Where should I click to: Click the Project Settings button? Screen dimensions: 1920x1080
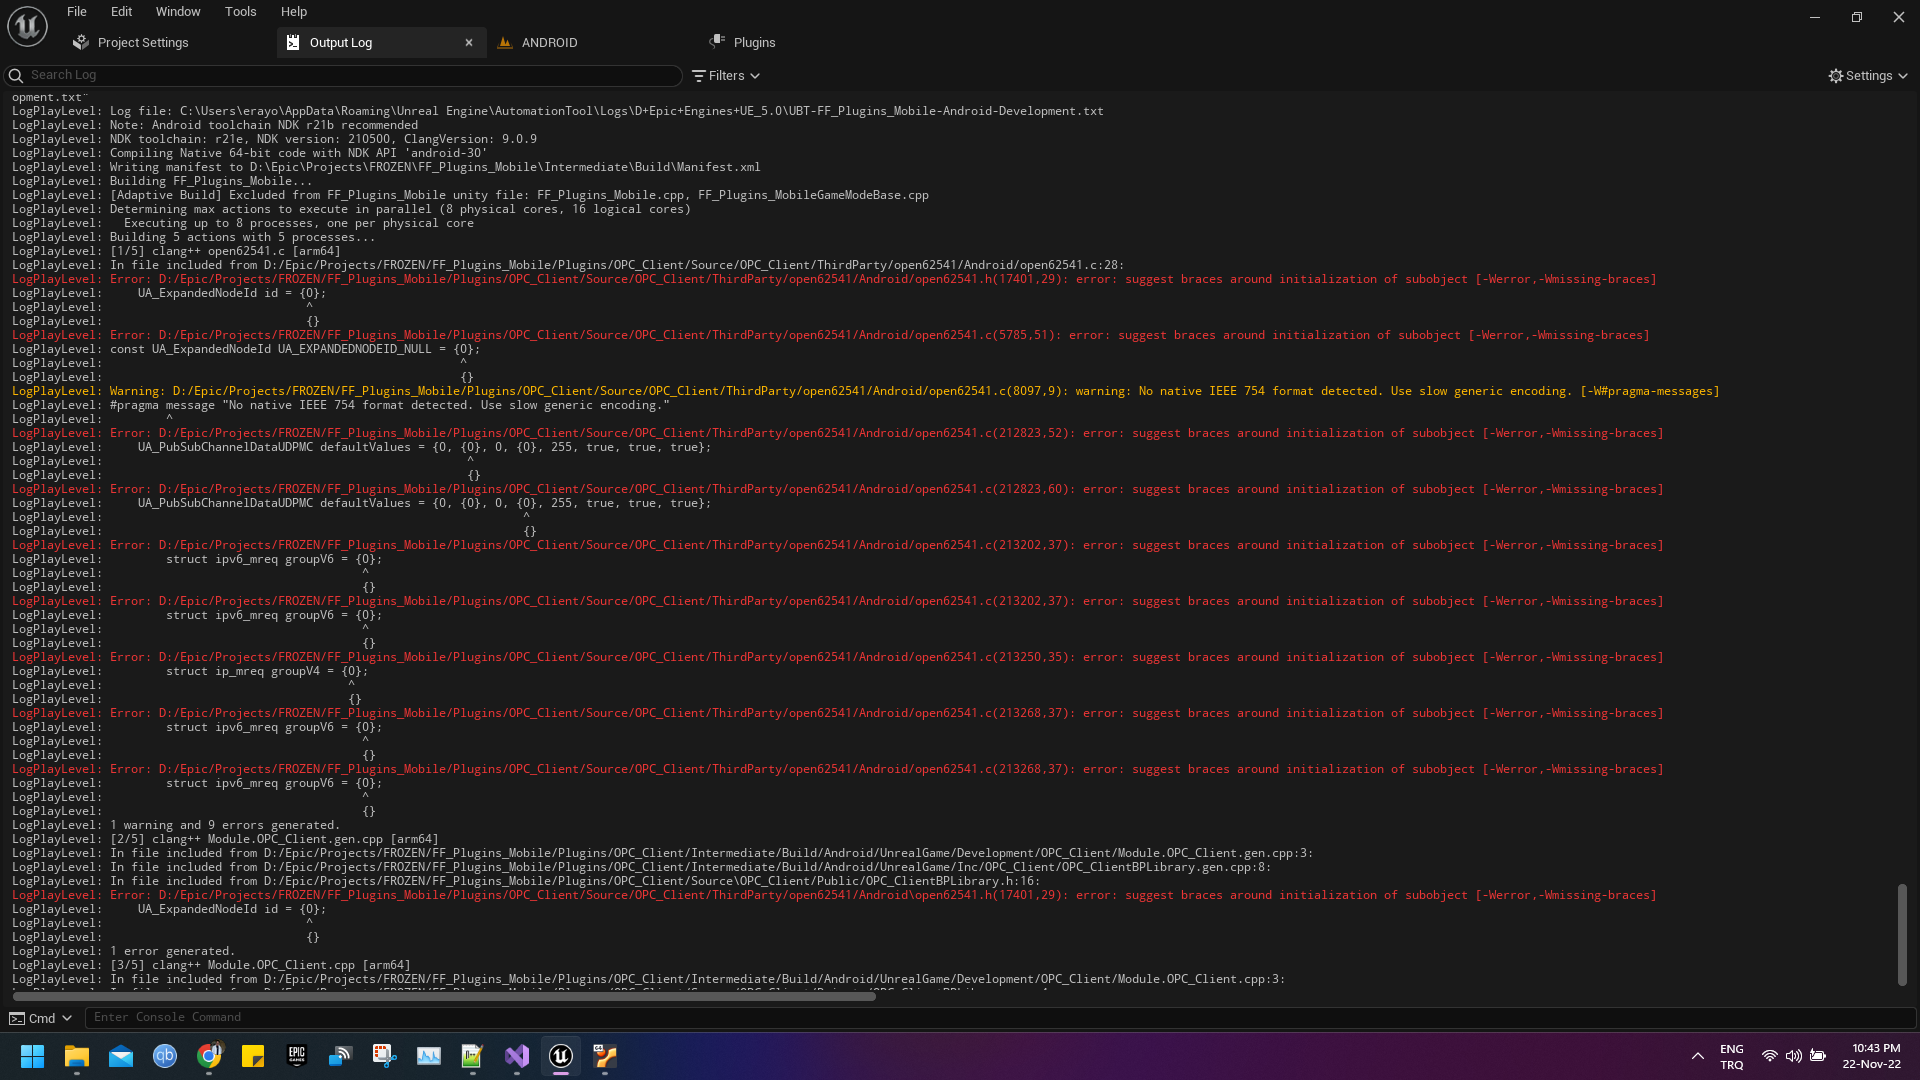point(142,42)
